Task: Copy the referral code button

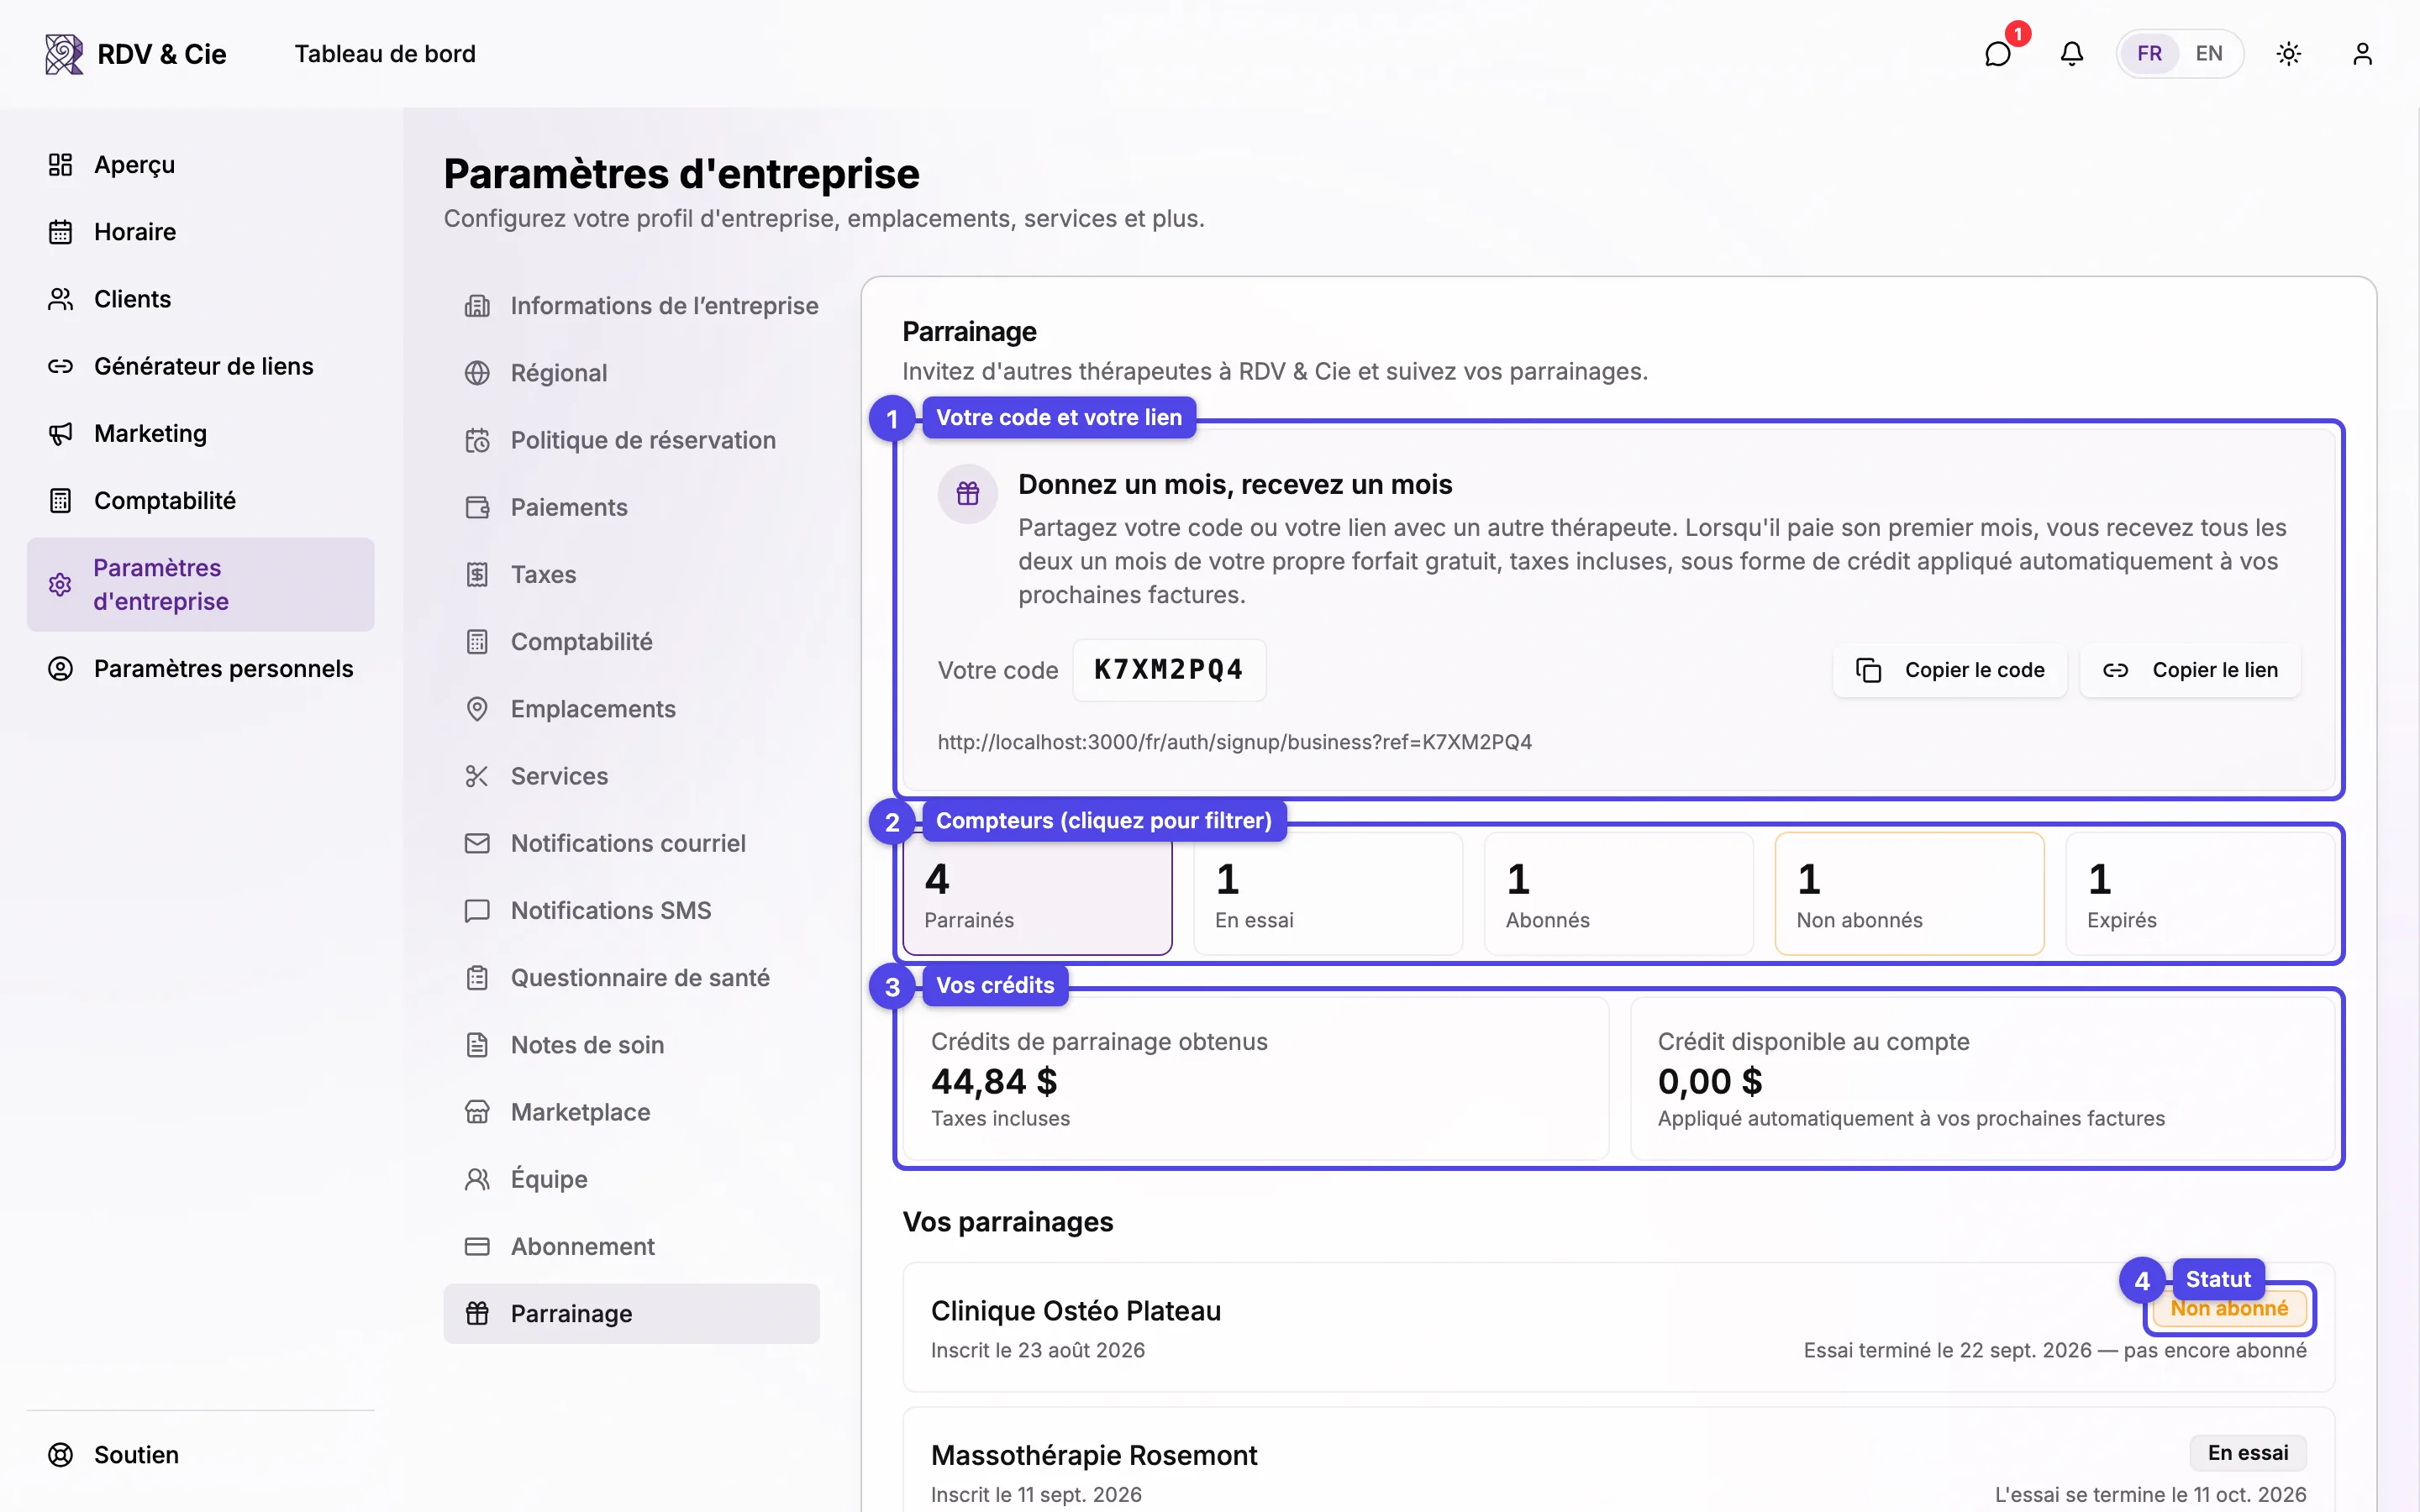Action: pos(1950,670)
